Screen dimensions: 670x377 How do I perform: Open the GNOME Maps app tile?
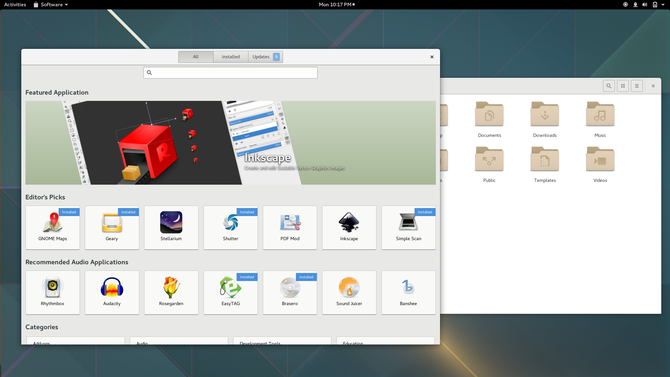(53, 227)
